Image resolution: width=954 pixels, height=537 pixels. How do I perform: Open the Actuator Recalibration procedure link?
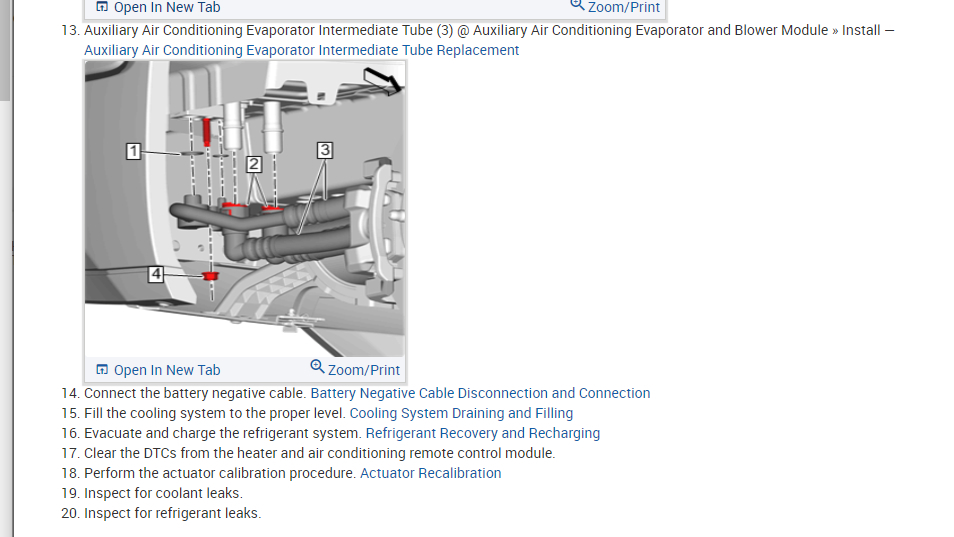point(431,473)
